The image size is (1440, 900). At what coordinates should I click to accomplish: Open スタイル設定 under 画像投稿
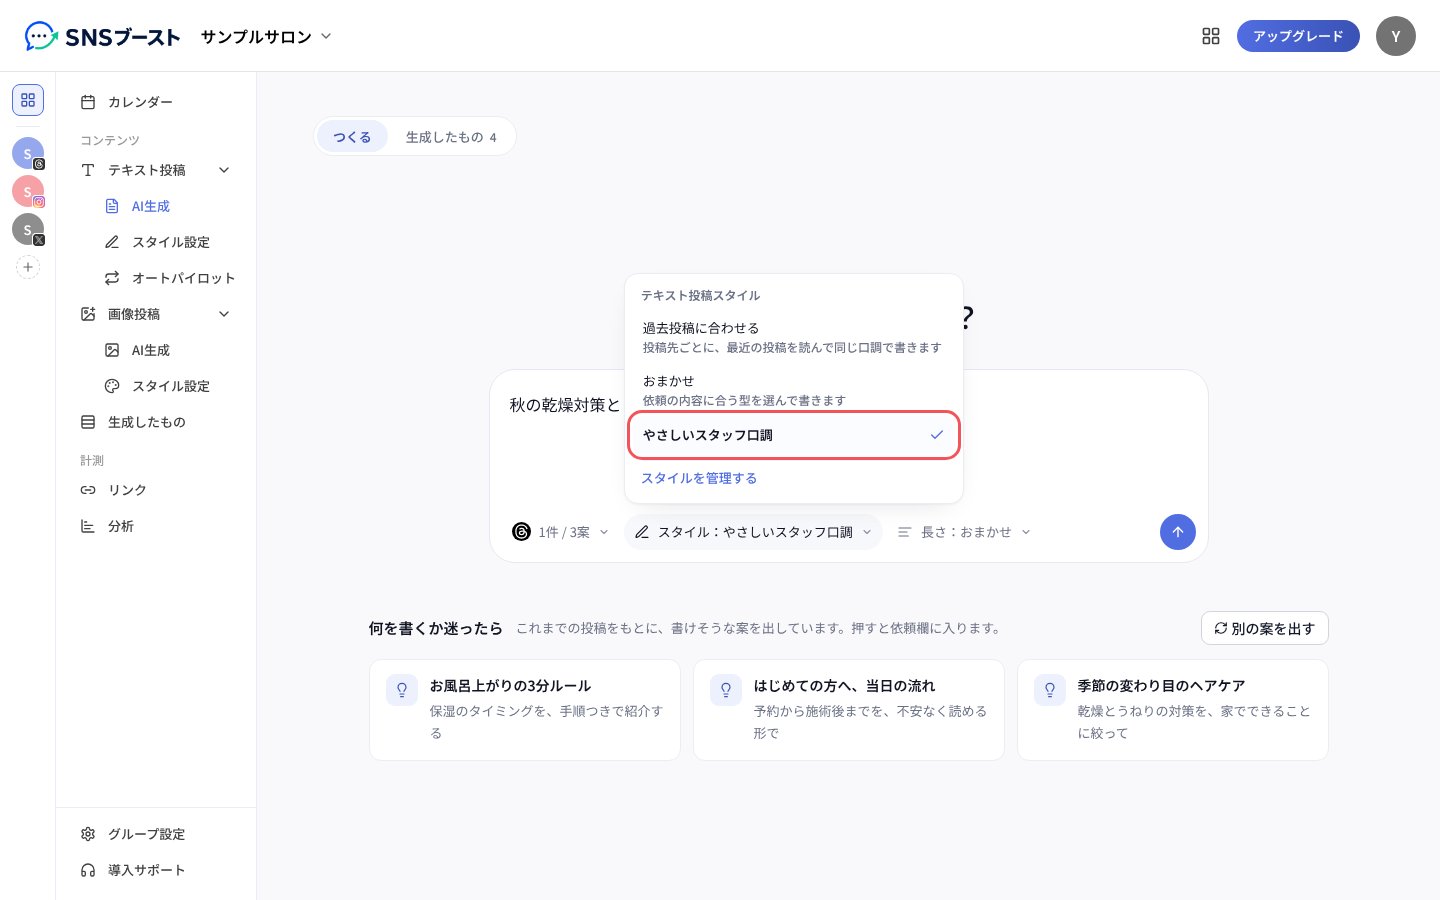pos(168,386)
